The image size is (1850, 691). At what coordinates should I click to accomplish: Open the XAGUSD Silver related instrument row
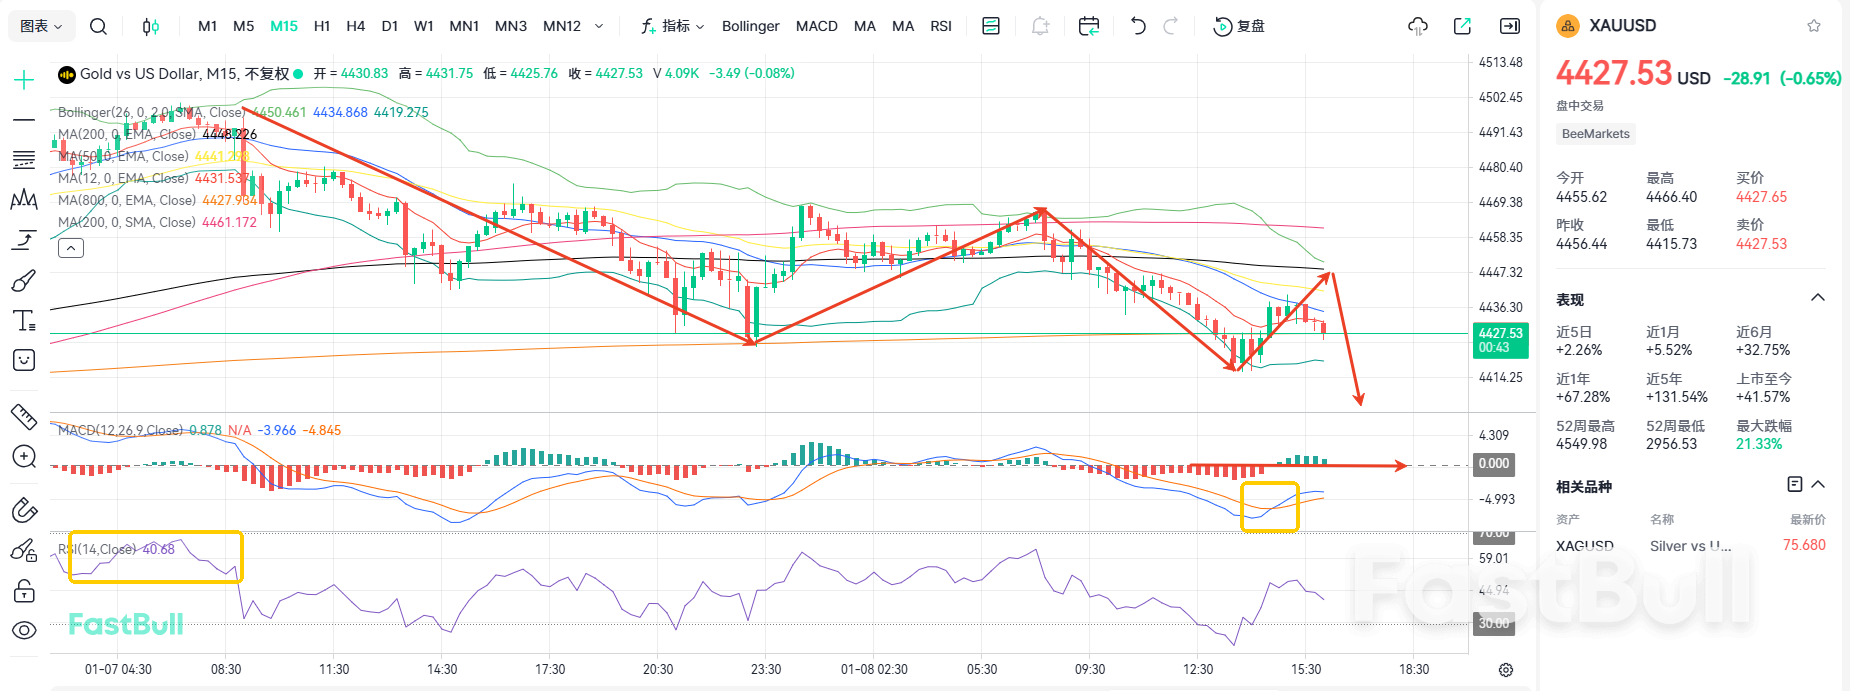[x=1690, y=546]
